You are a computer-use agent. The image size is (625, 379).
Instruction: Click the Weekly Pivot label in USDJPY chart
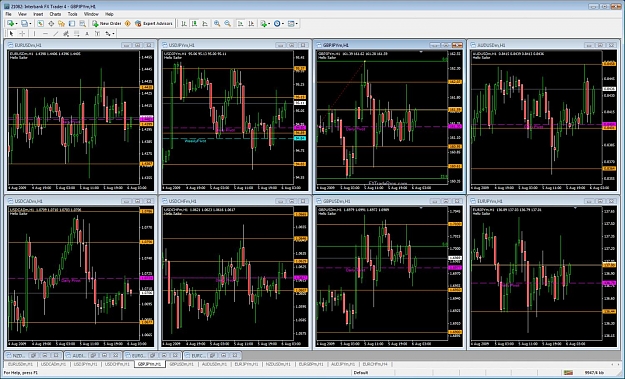(195, 141)
